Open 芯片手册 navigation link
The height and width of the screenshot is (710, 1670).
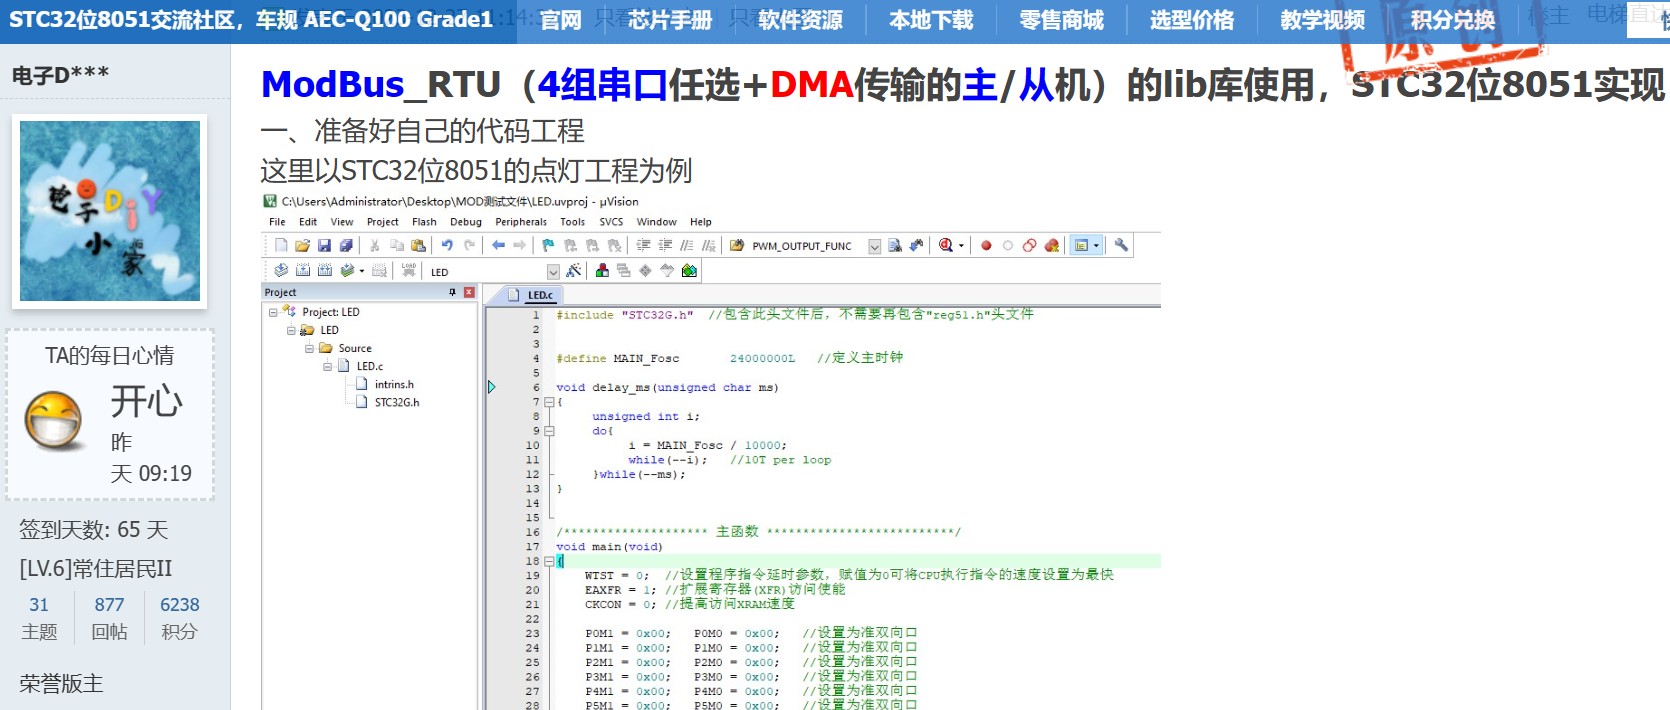[670, 20]
